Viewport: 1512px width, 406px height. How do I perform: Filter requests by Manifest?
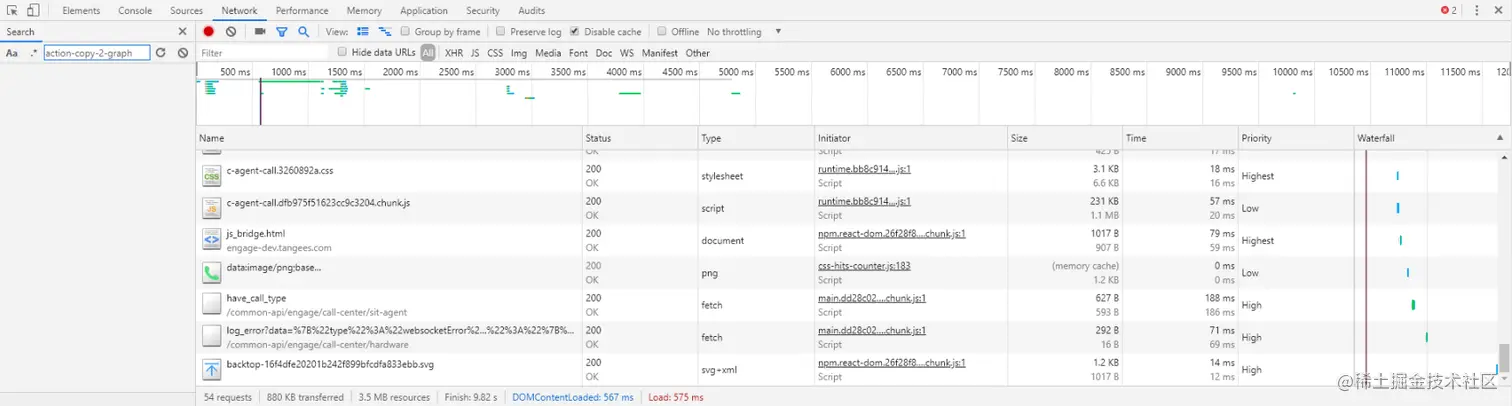[x=660, y=53]
